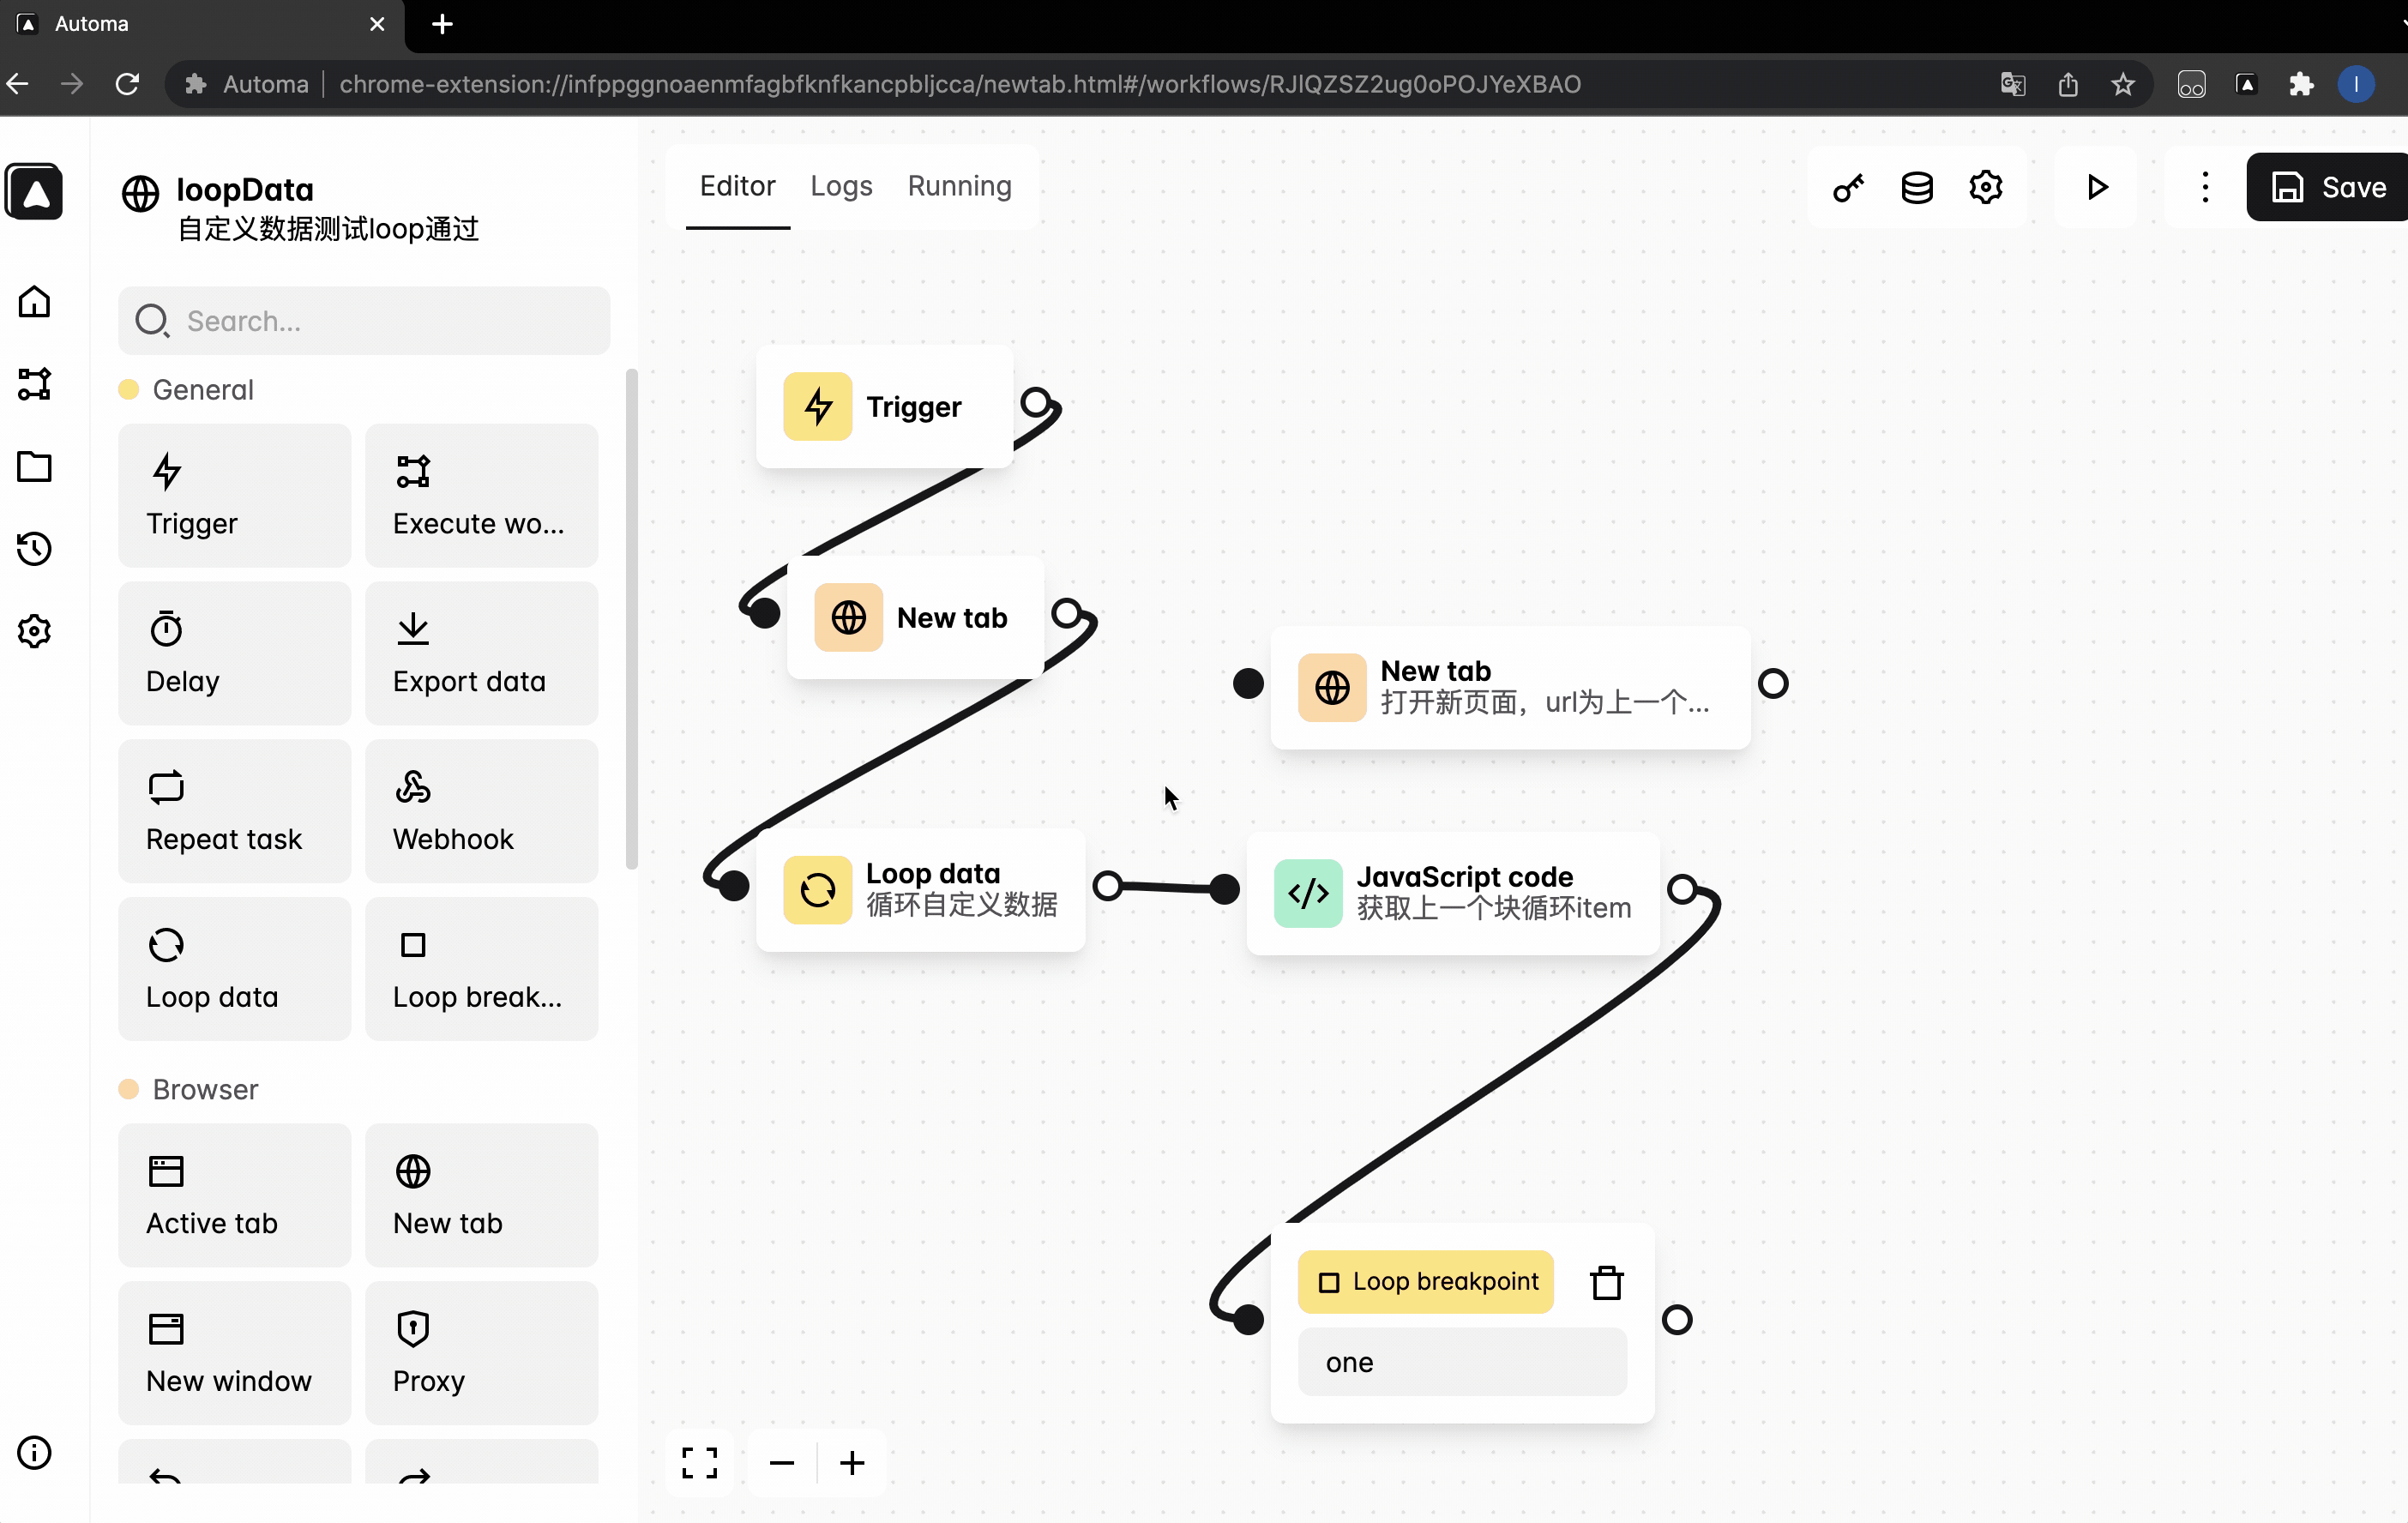Select the Webhook block in palette
Viewport: 2408px width, 1523px height.
(481, 810)
